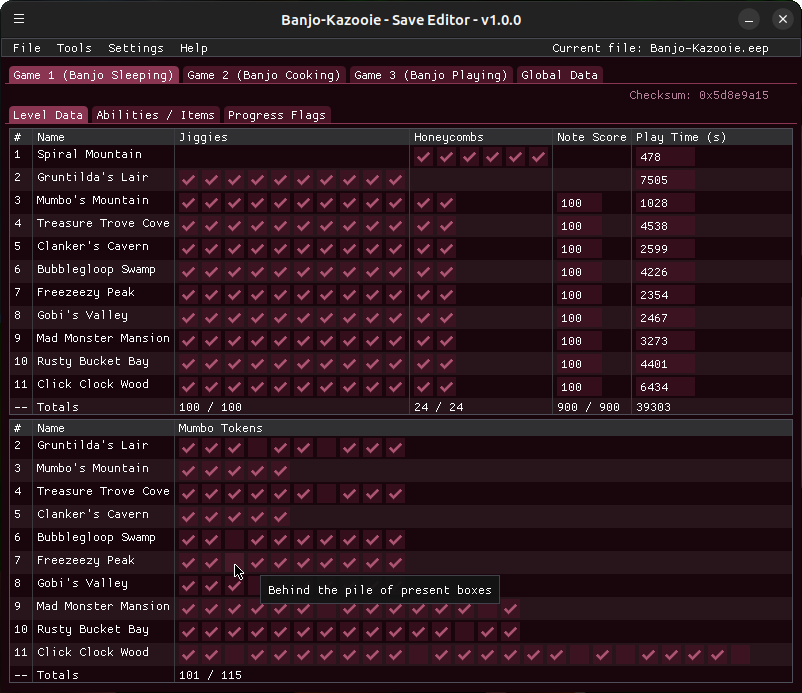Image resolution: width=802 pixels, height=693 pixels.
Task: Edit Treasure Trove Cove play time 4538
Action: tap(665, 226)
